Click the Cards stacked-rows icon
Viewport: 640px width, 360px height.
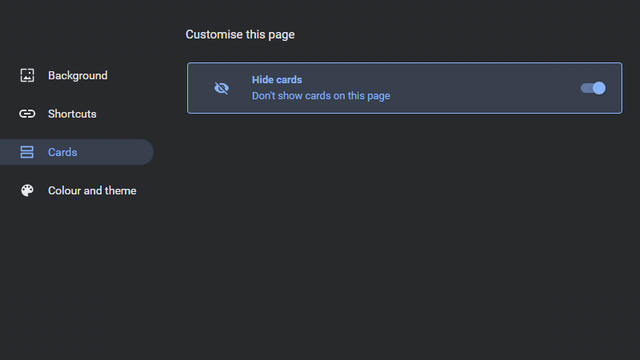[x=27, y=152]
